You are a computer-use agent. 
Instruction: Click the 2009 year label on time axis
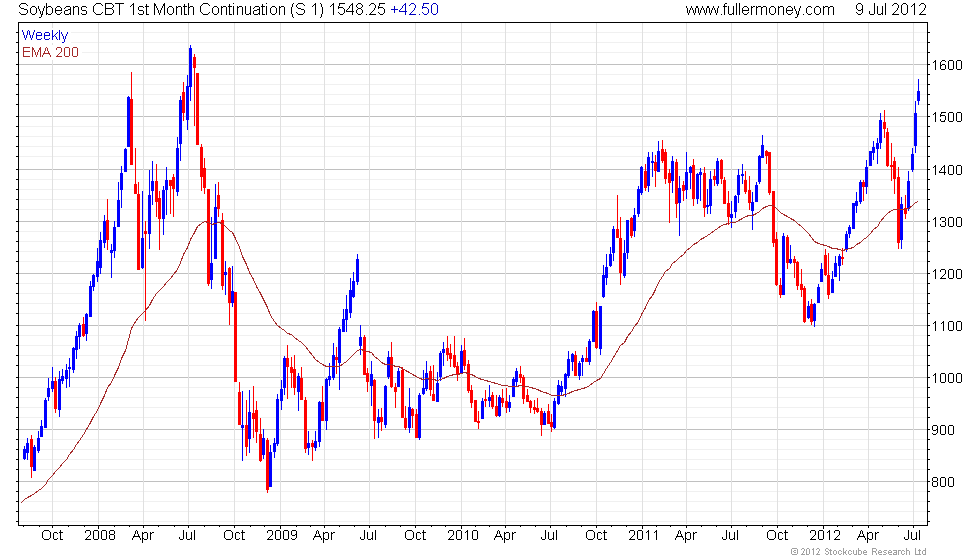click(x=281, y=535)
